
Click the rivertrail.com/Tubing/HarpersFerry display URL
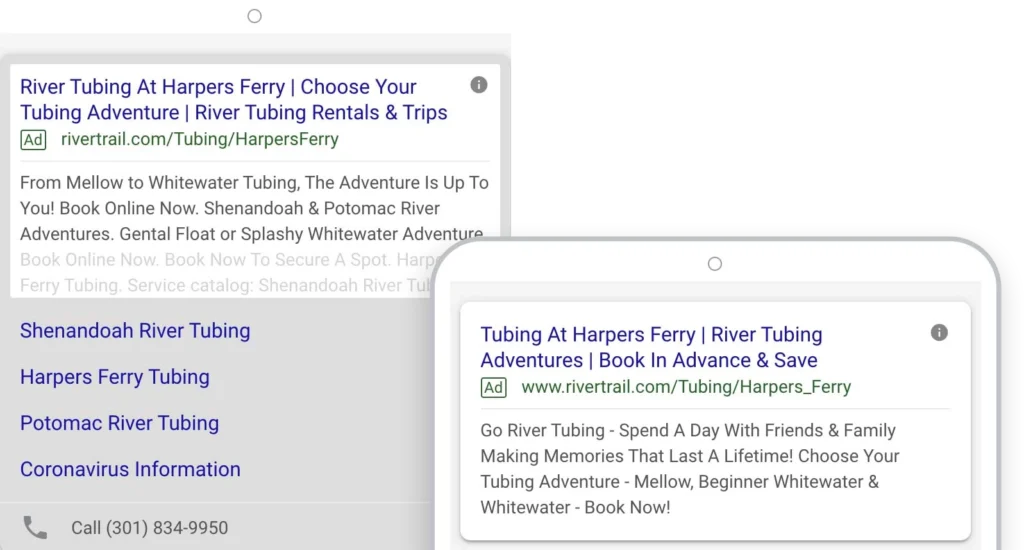[200, 139]
